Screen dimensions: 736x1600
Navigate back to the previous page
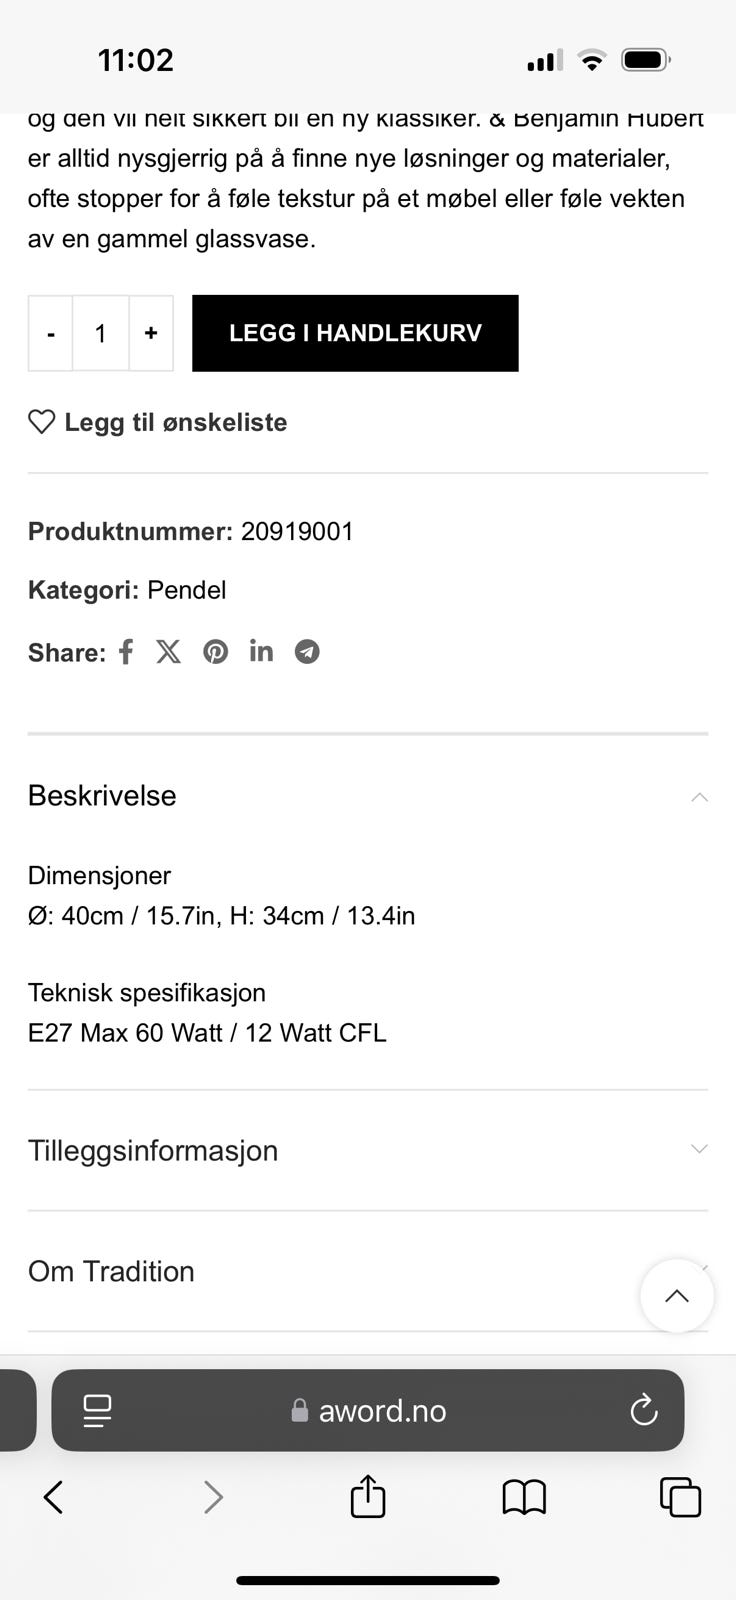[53, 1497]
